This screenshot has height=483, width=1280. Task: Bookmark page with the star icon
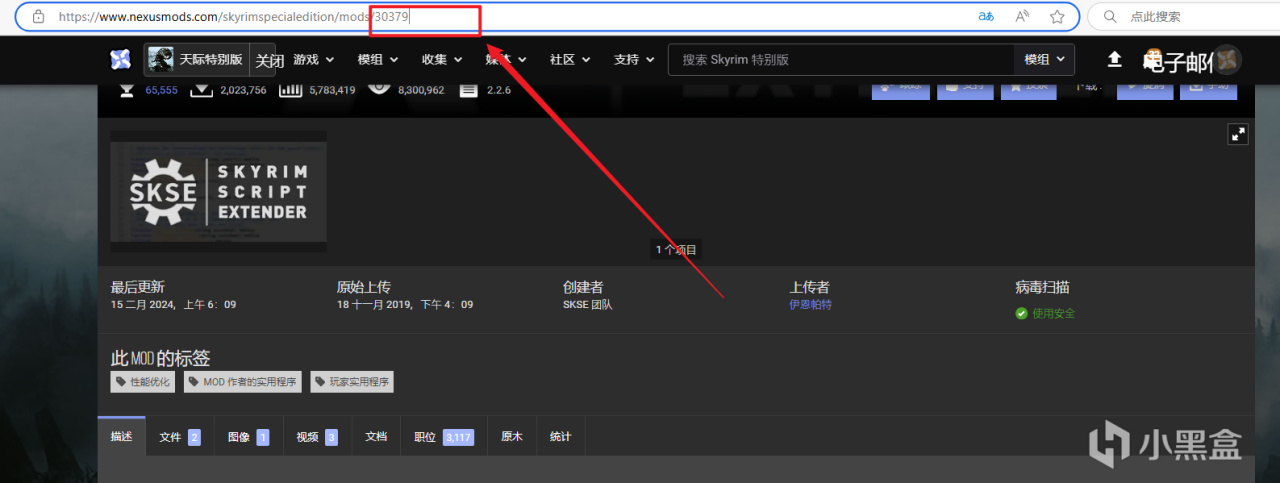(1057, 17)
